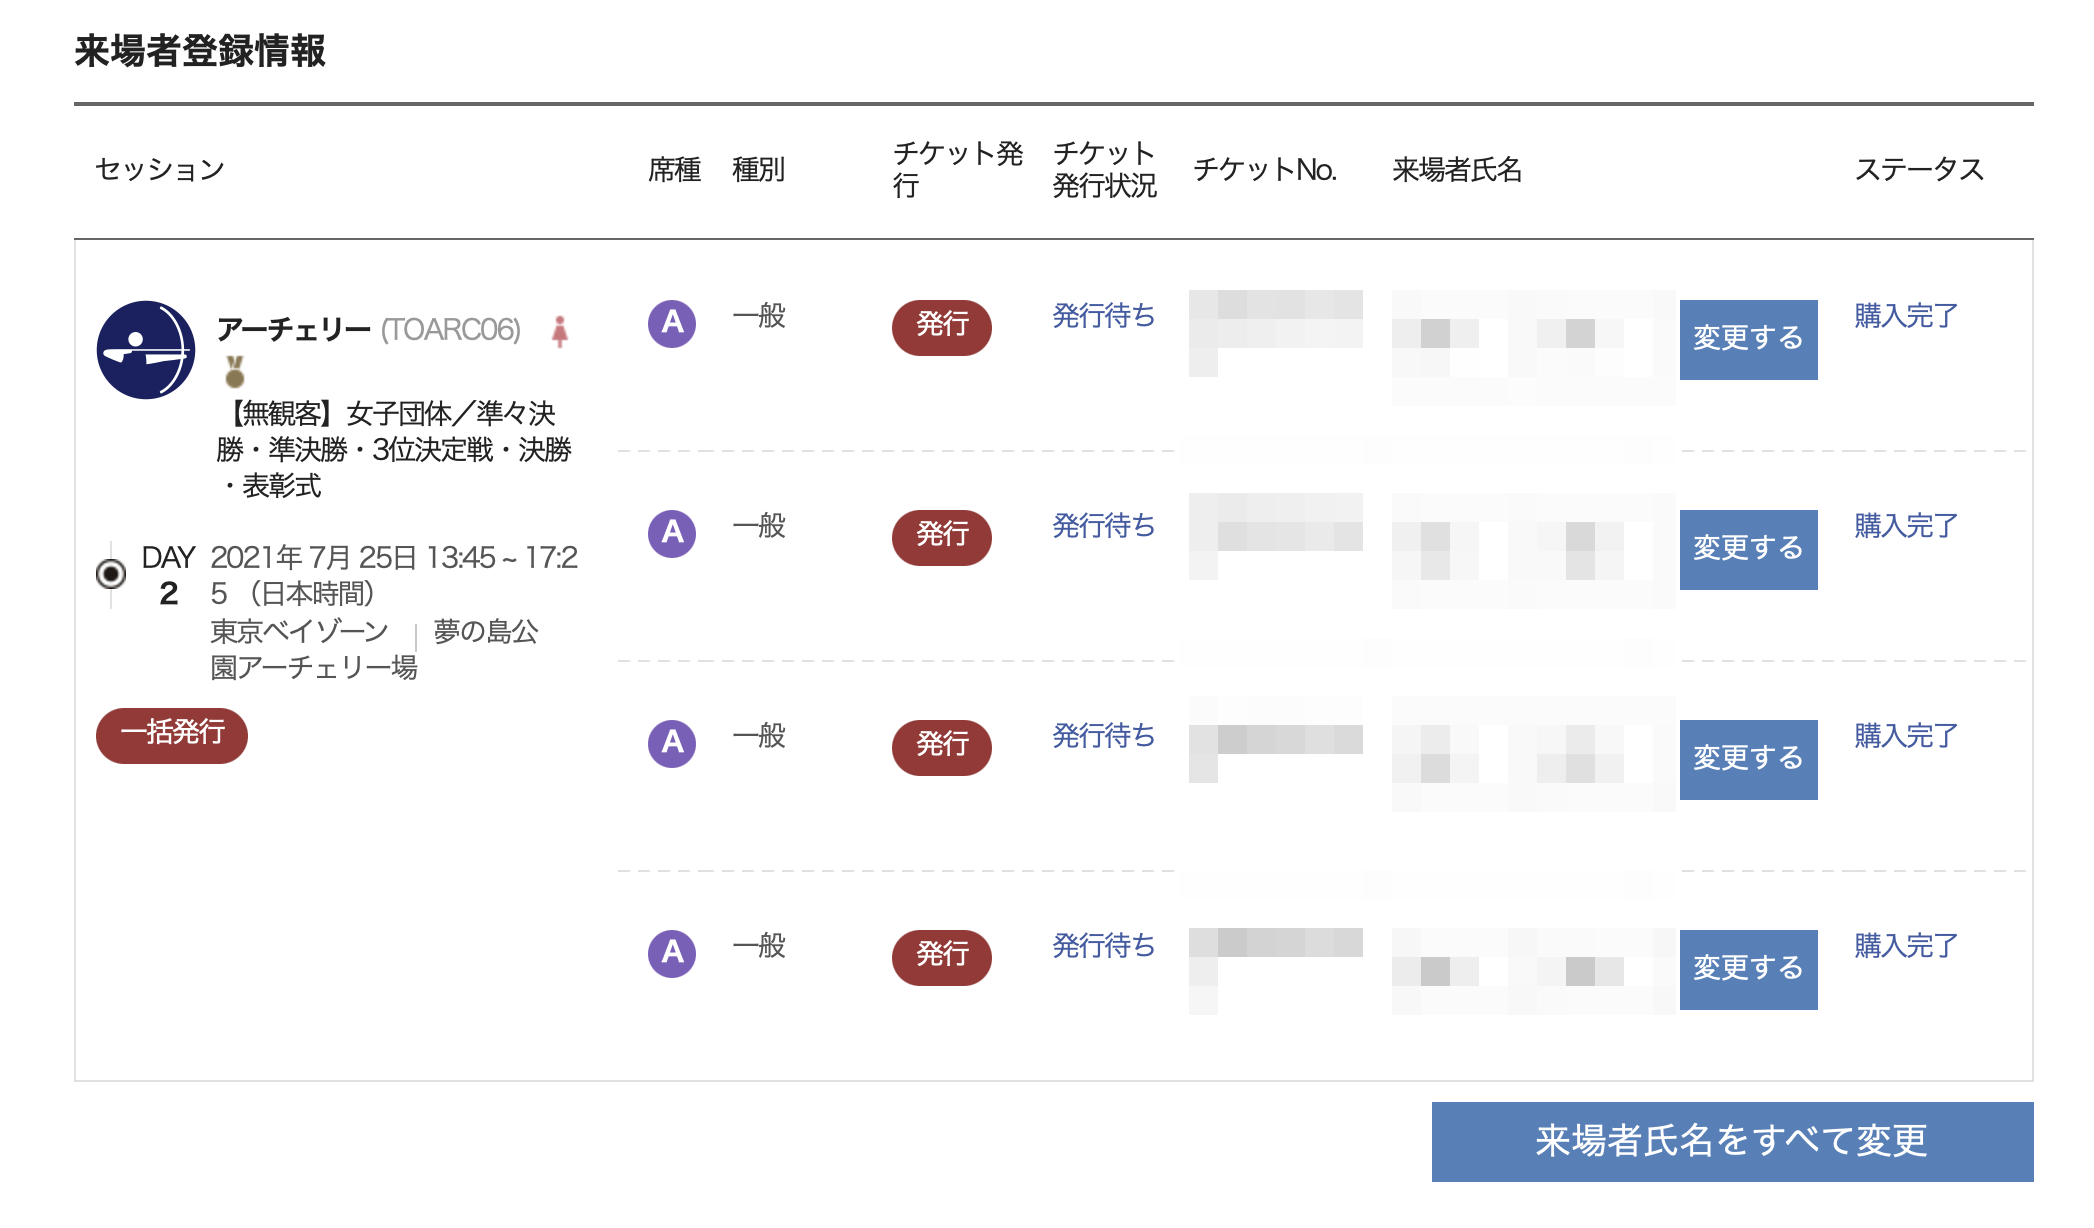The height and width of the screenshot is (1228, 2094).
Task: Click 変更する for the third visitor name
Action: click(1748, 760)
